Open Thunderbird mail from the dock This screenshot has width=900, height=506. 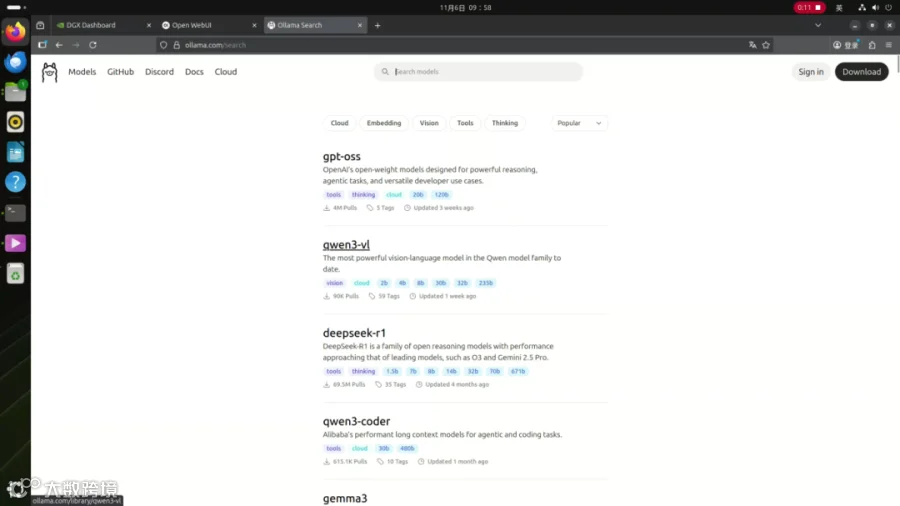[x=15, y=61]
